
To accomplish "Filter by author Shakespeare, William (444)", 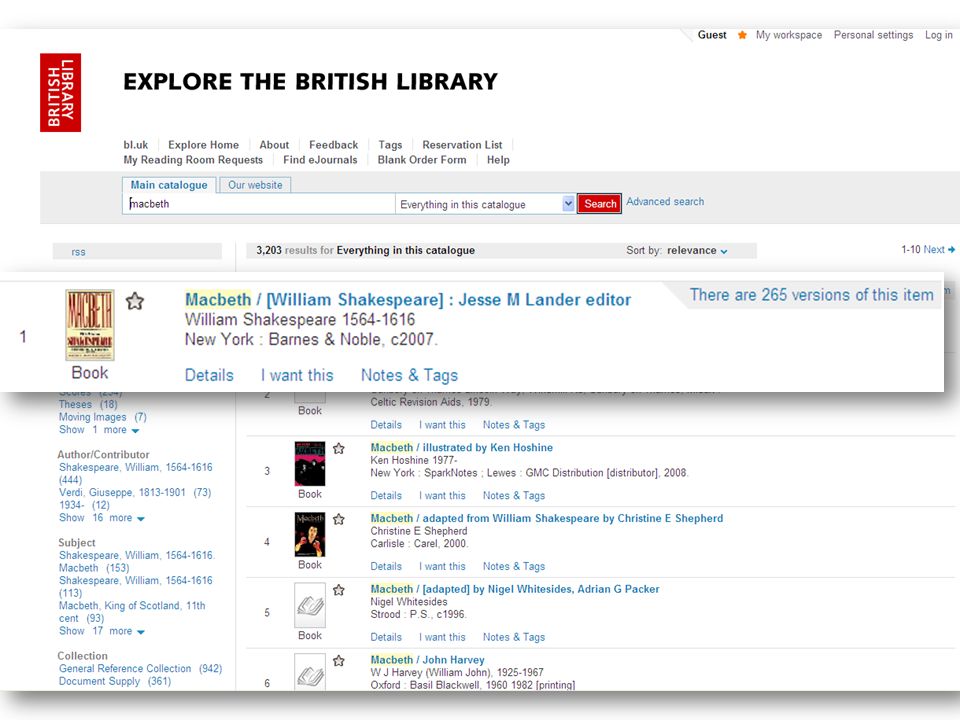I will point(135,473).
